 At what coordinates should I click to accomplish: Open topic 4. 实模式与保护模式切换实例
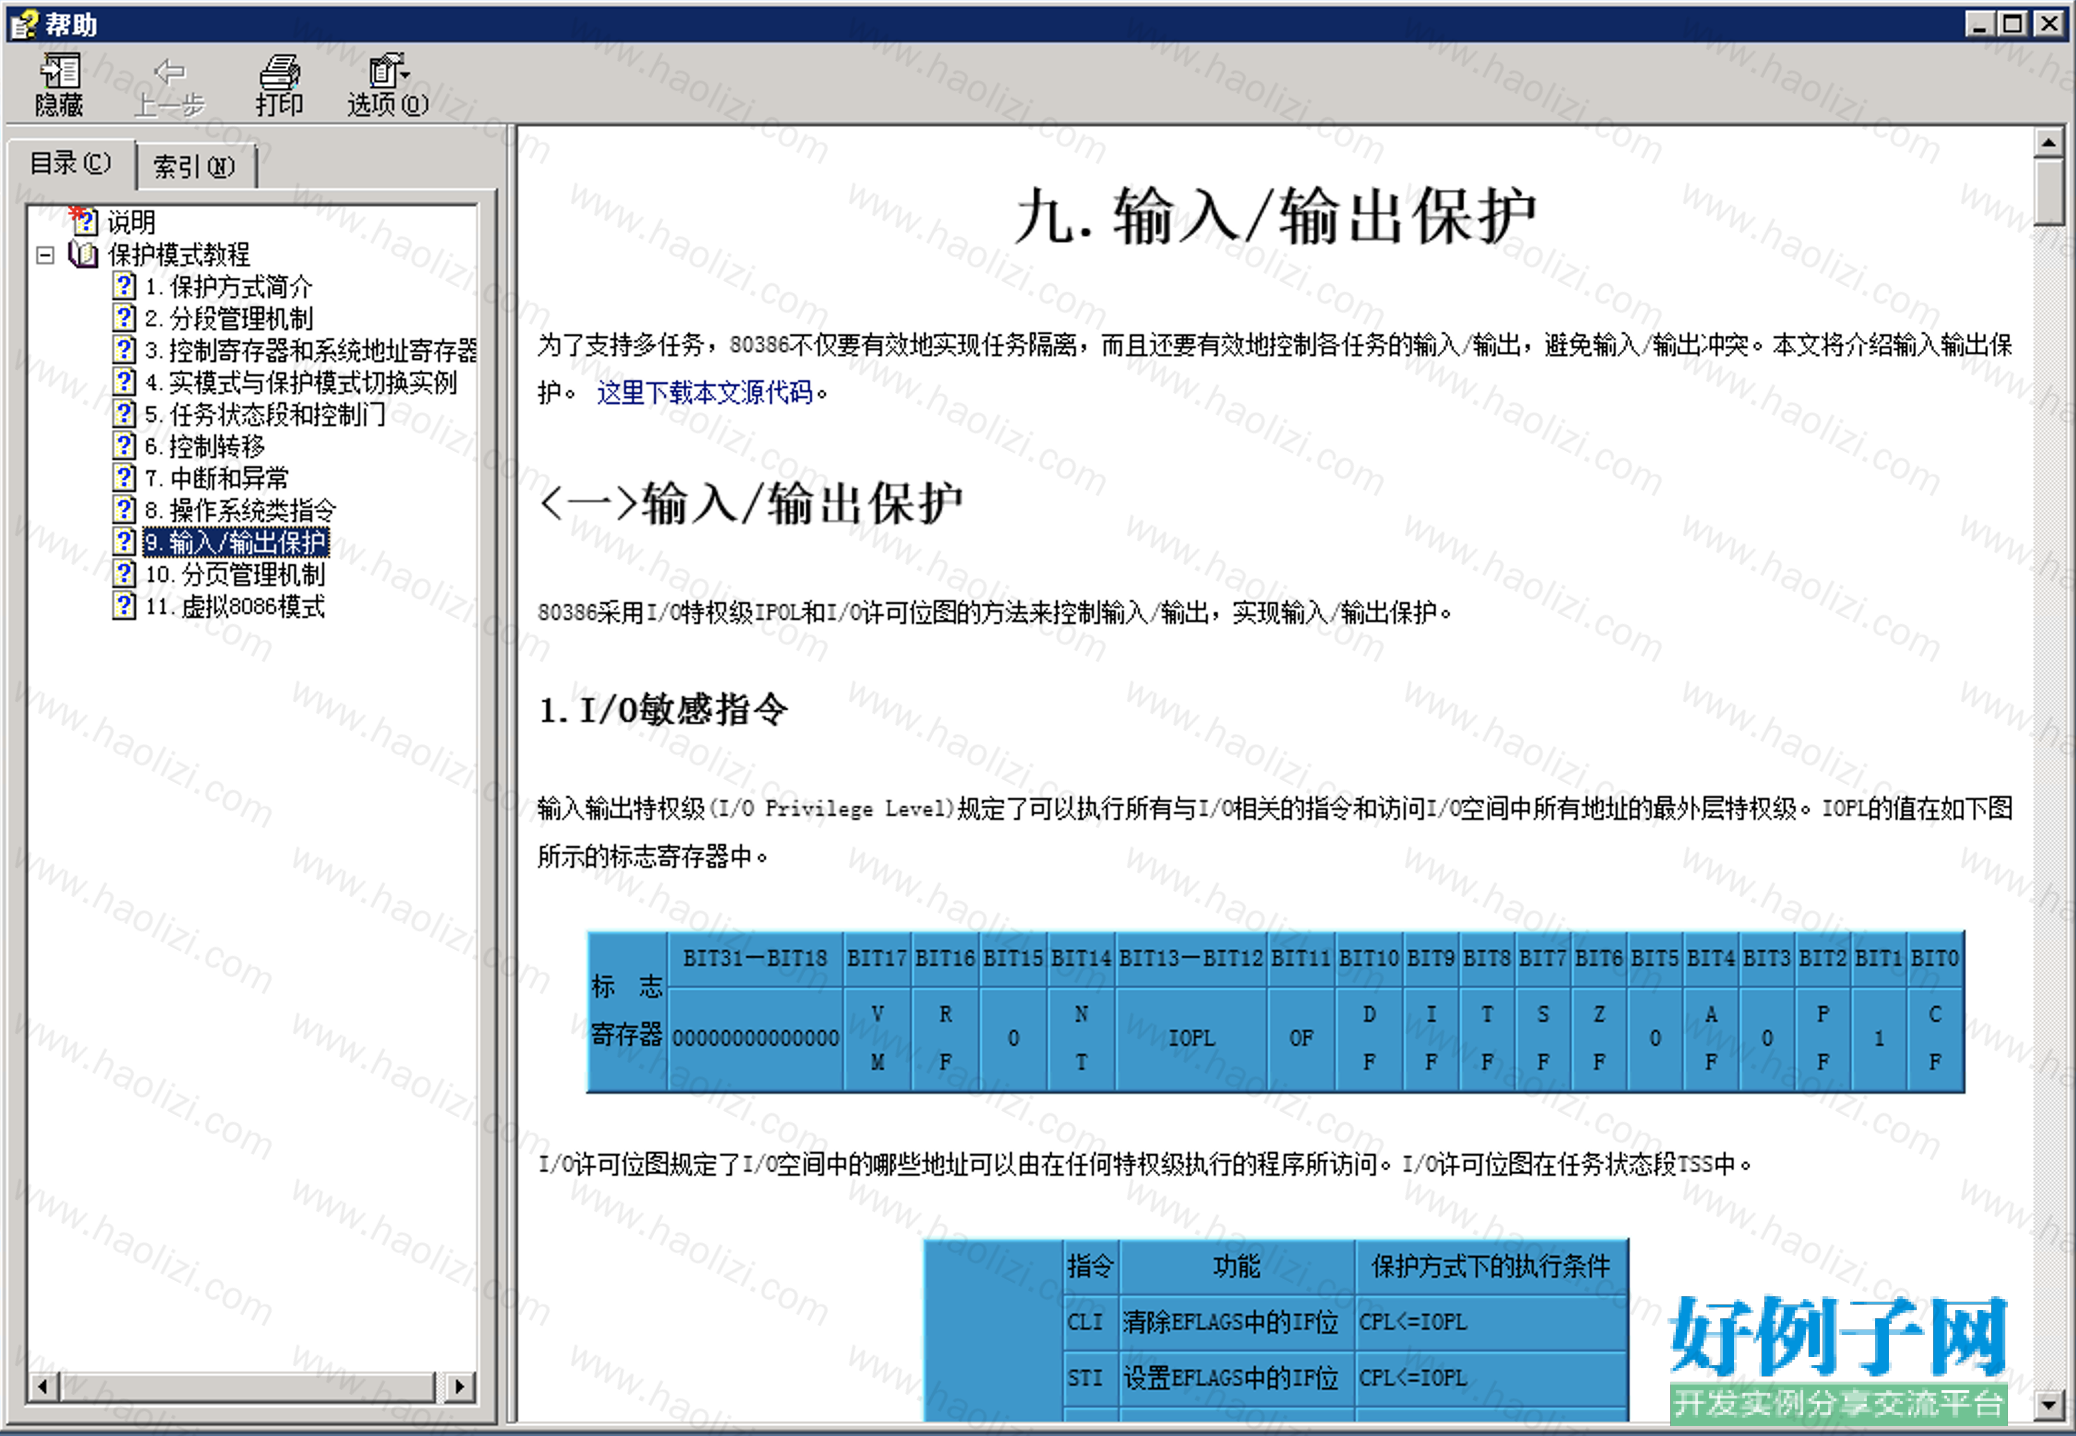(x=301, y=383)
